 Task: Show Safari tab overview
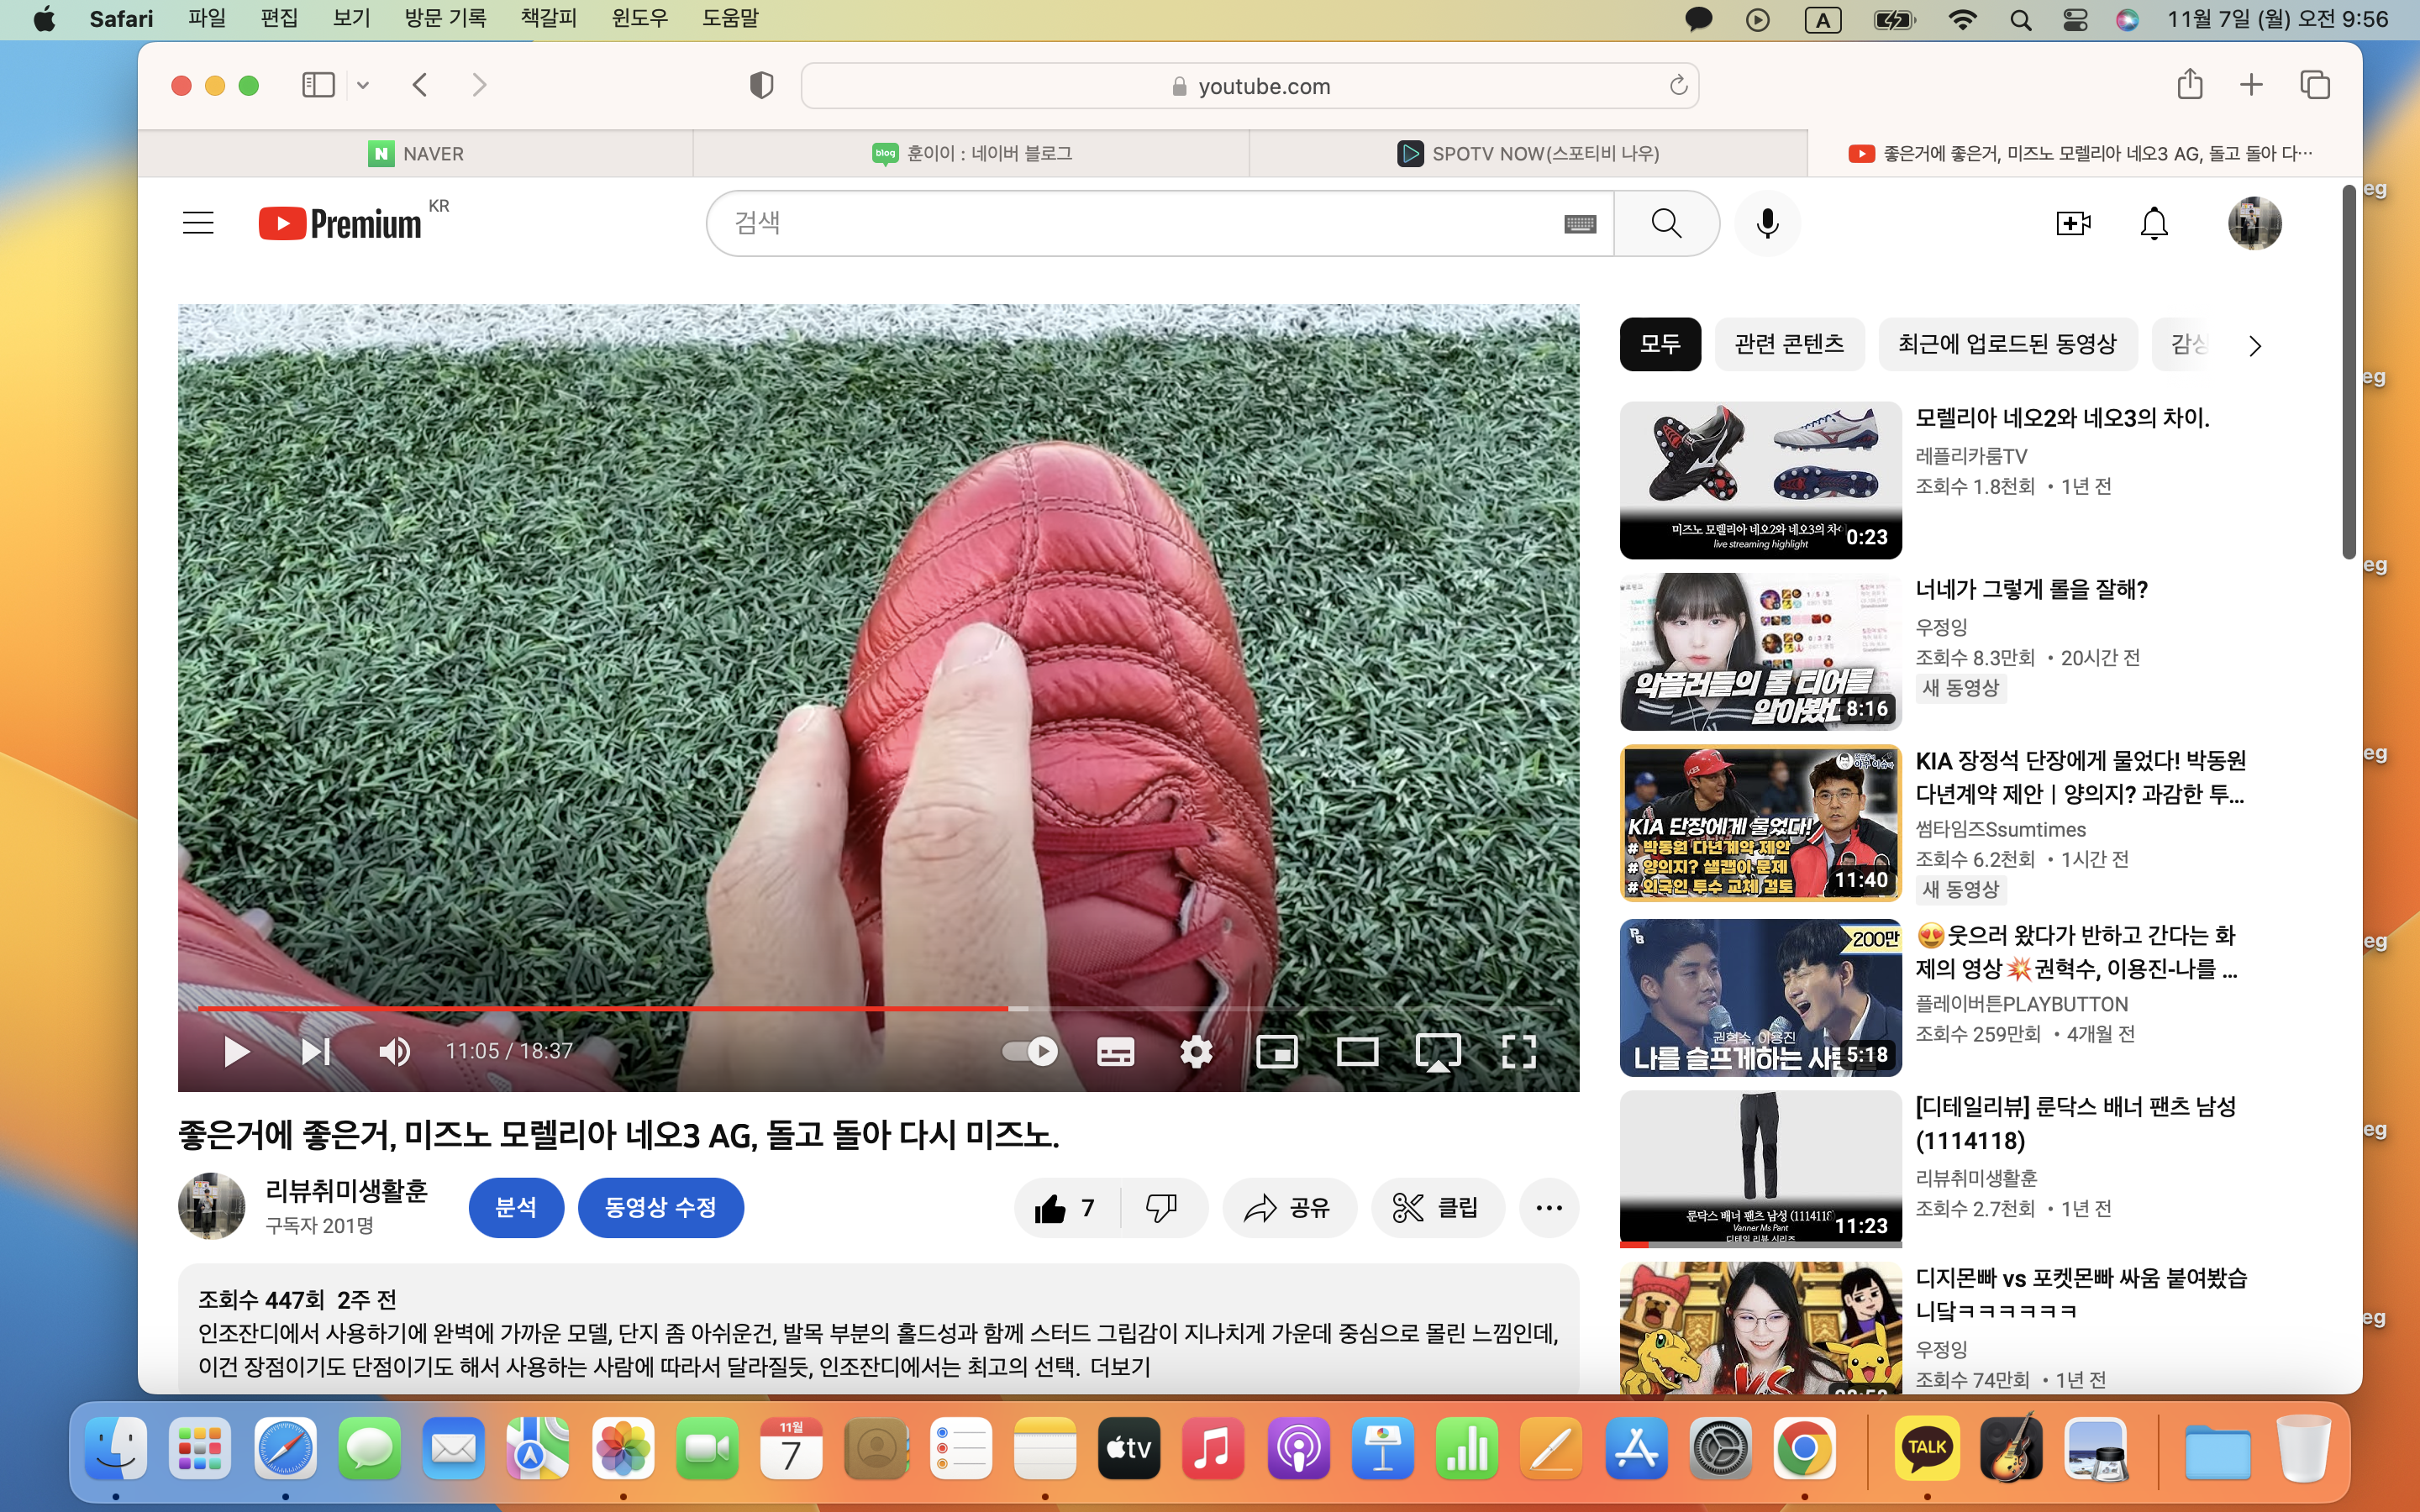click(x=2315, y=85)
